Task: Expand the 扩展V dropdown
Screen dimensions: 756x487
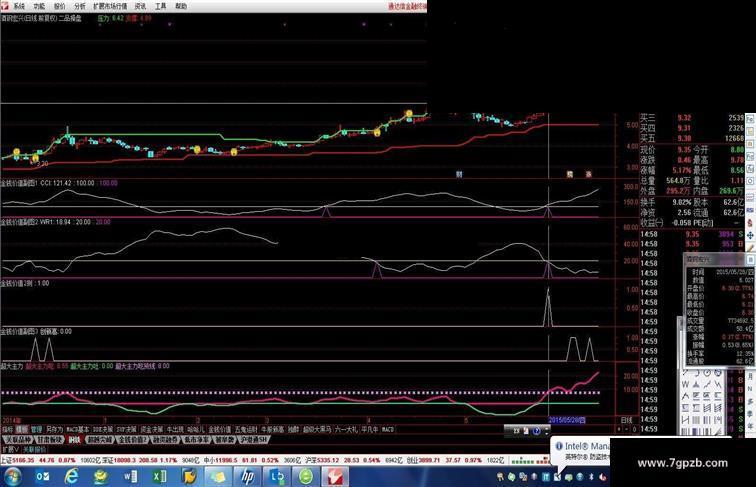Action: tap(10, 449)
